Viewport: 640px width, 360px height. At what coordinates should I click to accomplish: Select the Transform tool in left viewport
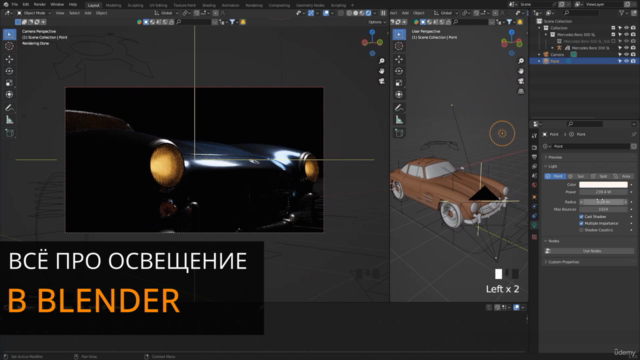tap(9, 95)
